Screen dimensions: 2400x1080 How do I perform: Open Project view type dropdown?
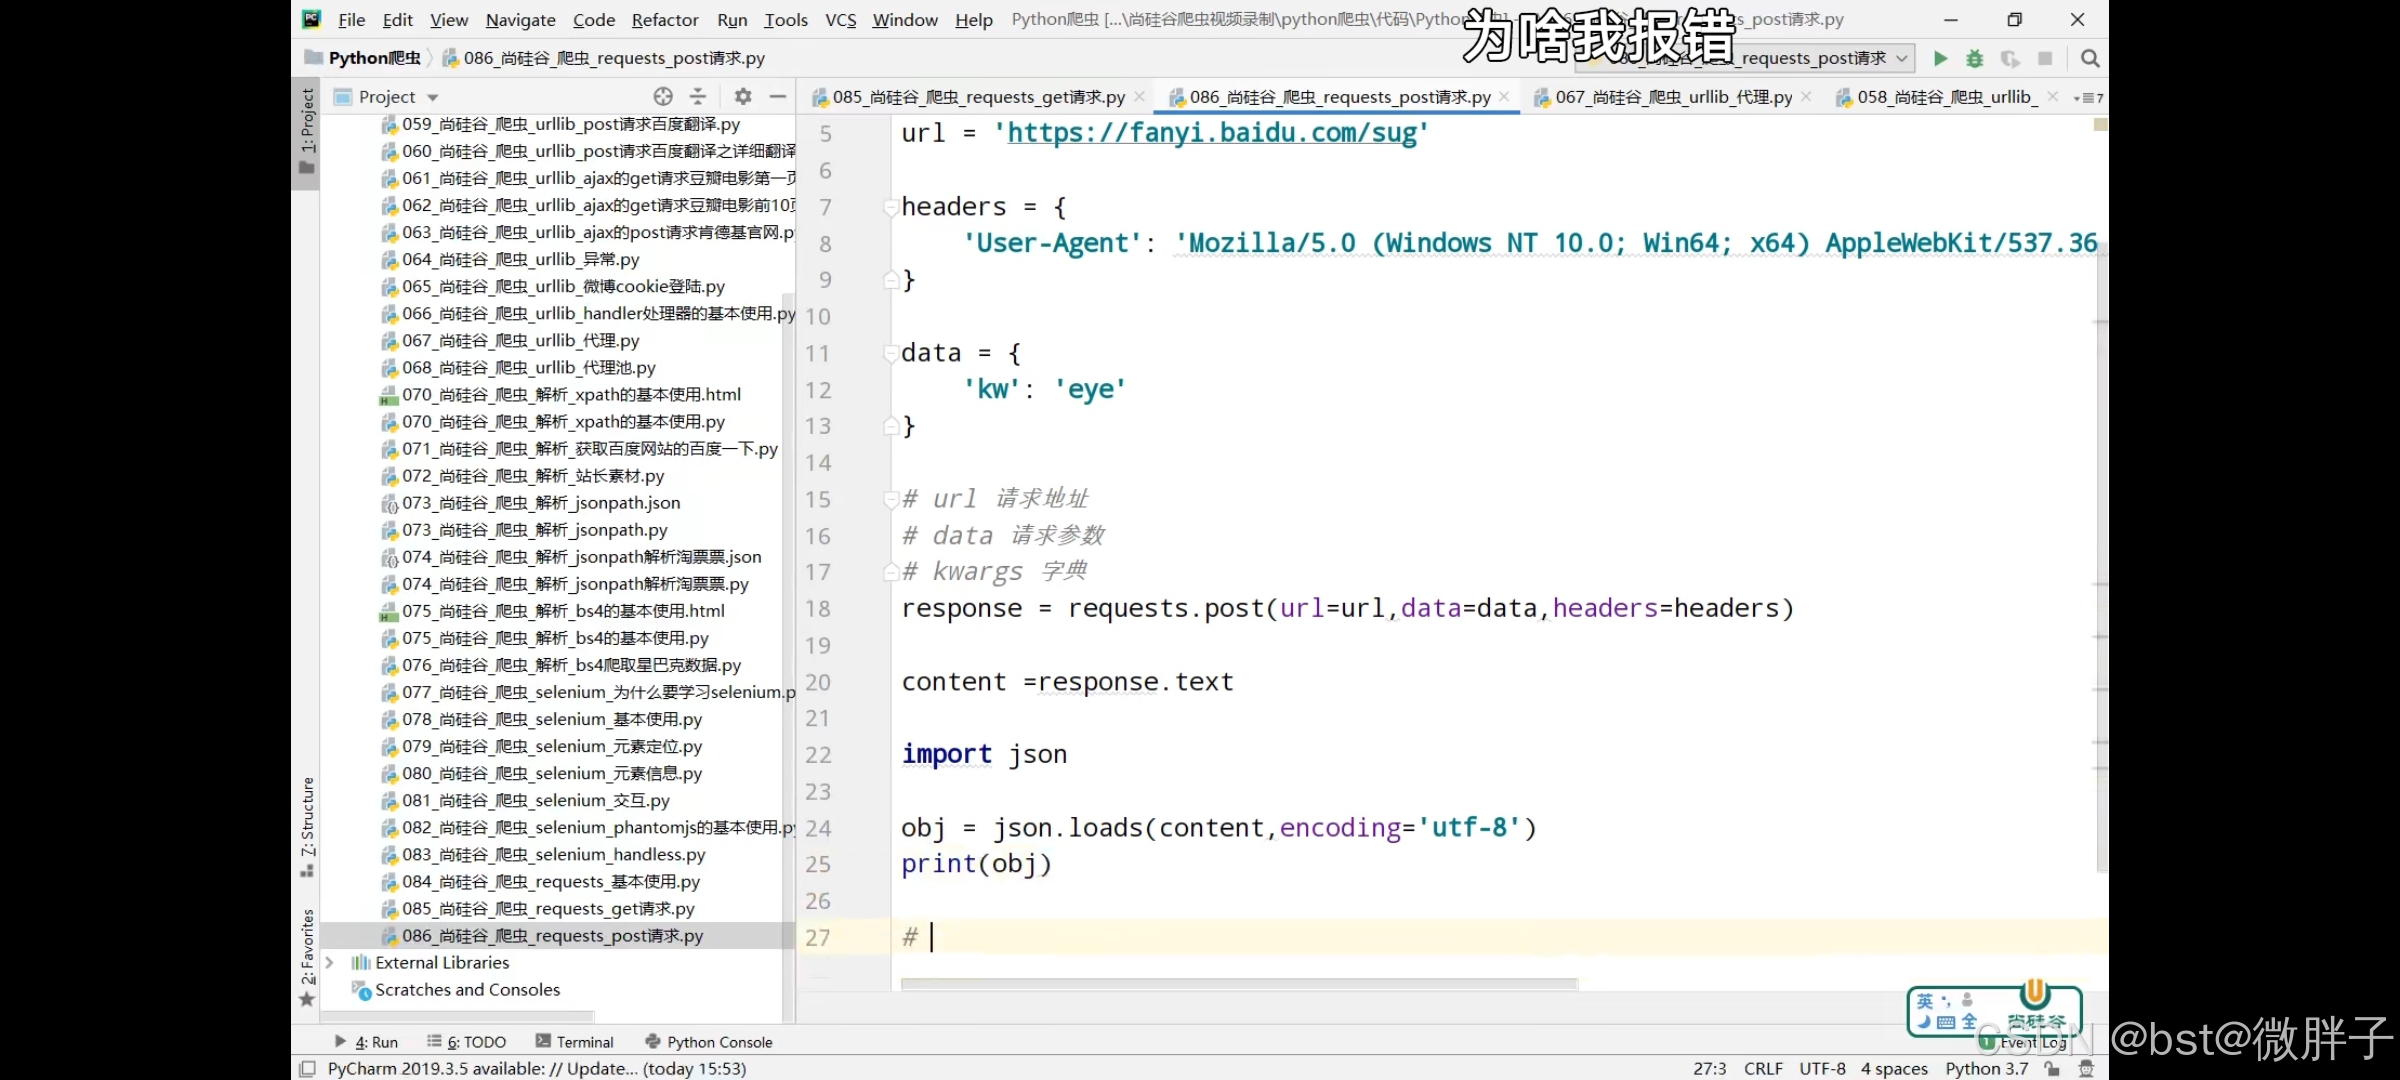click(433, 98)
